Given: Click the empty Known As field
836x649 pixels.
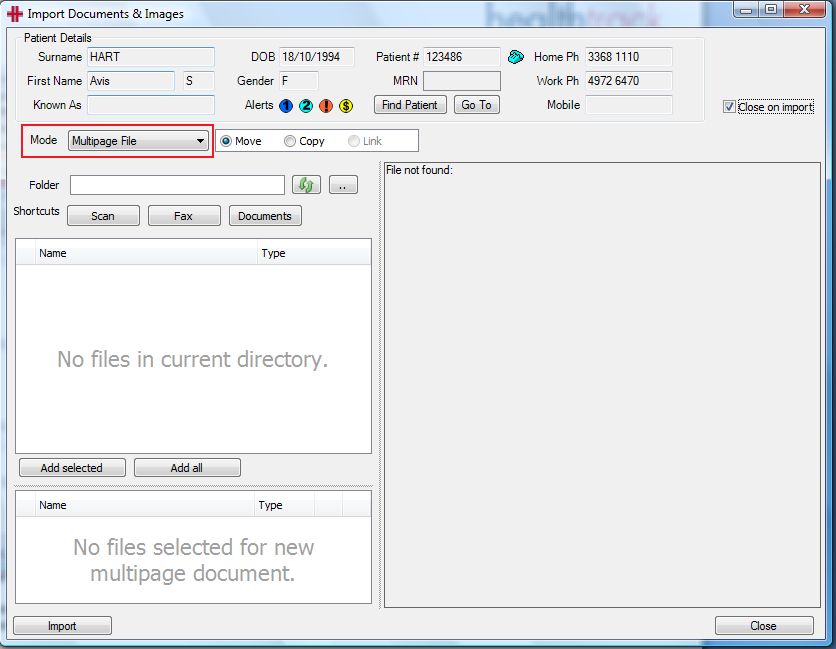Looking at the screenshot, I should point(151,105).
